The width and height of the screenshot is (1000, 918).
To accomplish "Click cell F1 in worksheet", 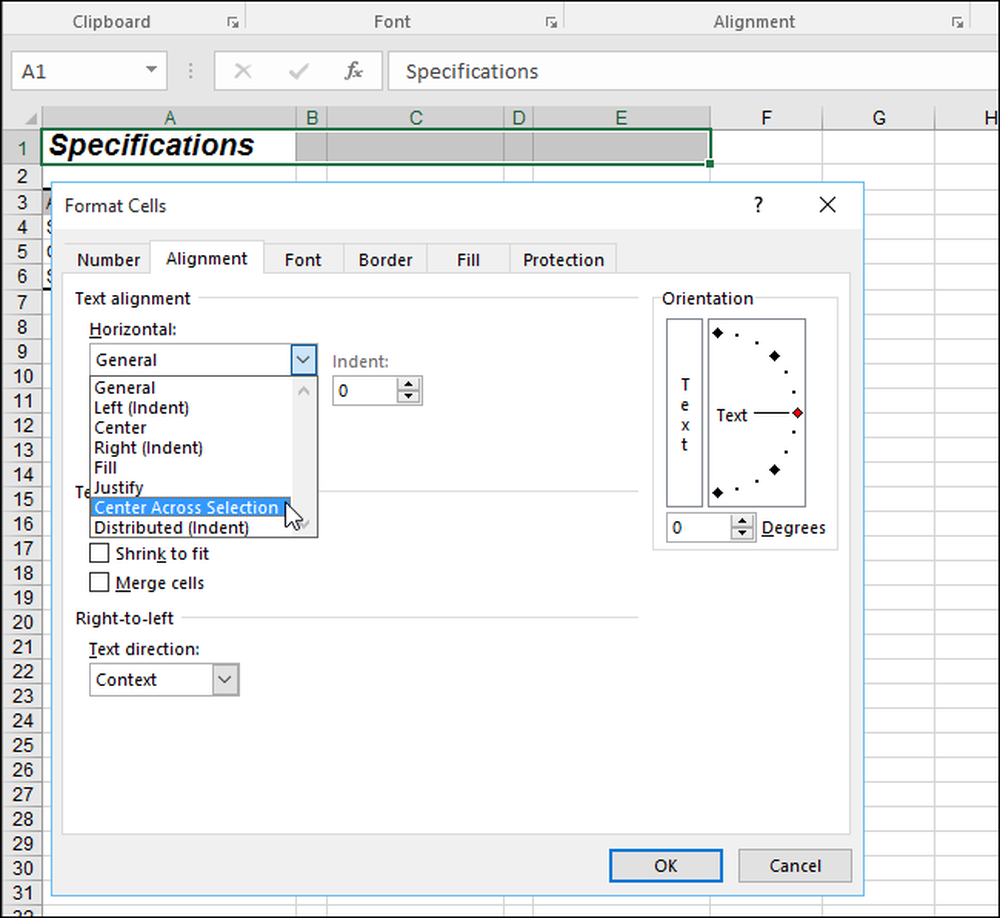I will (x=766, y=147).
